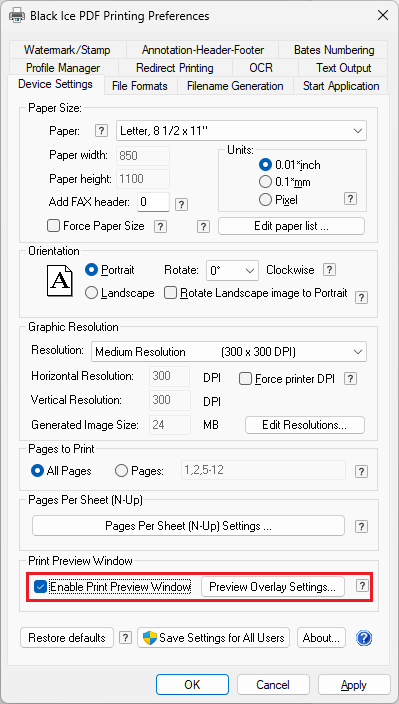The image size is (399, 704).
Task: Click the printer icon in the title bar
Action: click(17, 16)
